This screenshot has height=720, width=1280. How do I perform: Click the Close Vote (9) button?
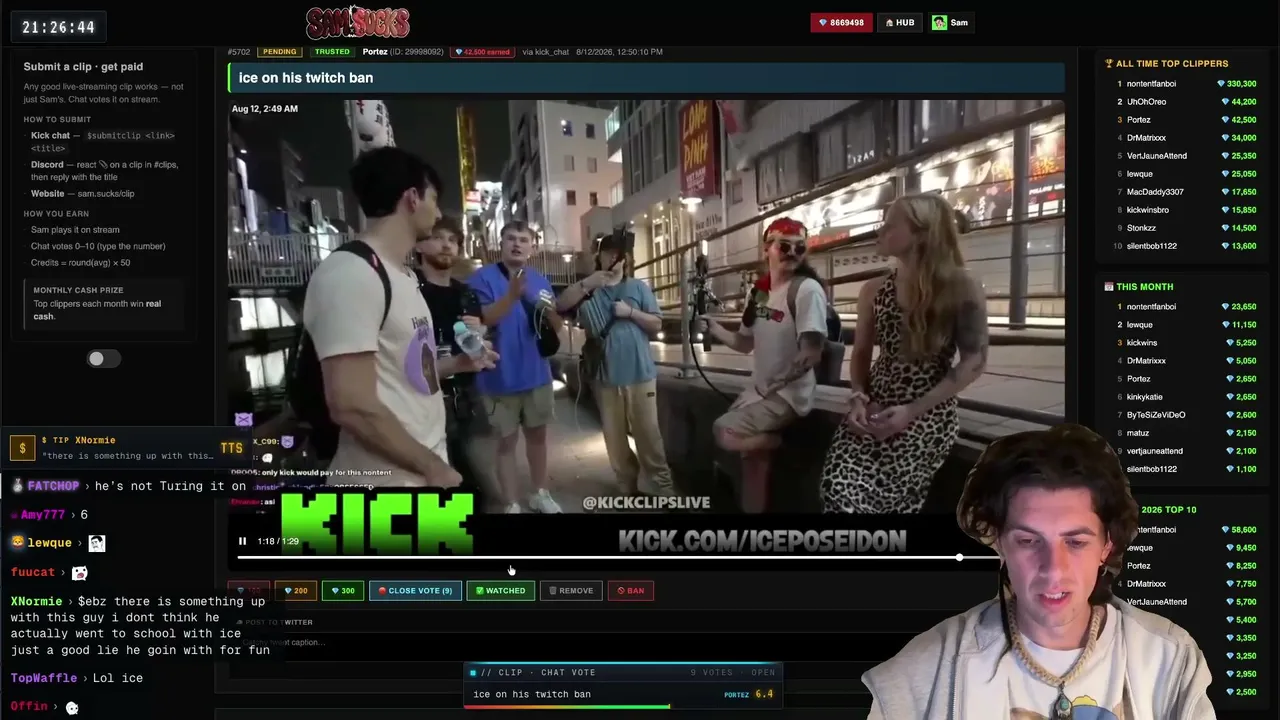(x=415, y=591)
